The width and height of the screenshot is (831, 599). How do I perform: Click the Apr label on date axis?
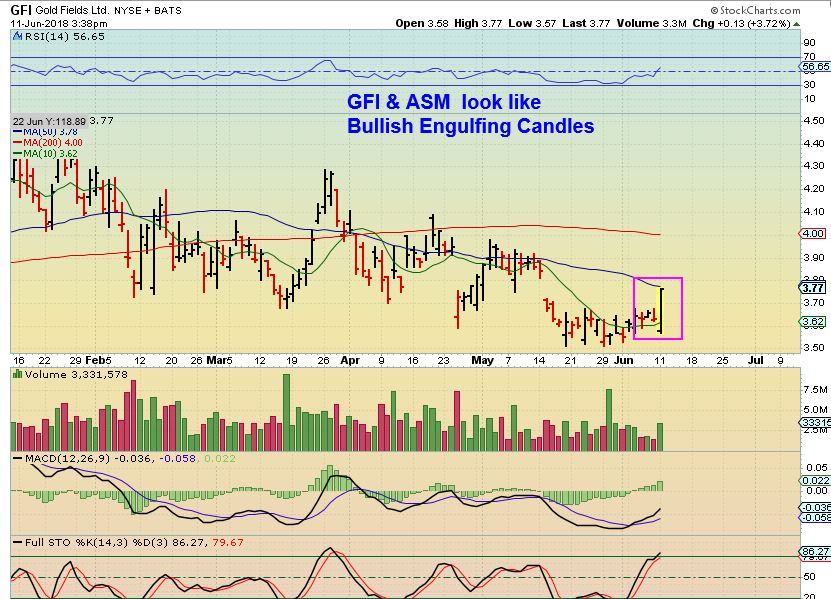coord(350,360)
